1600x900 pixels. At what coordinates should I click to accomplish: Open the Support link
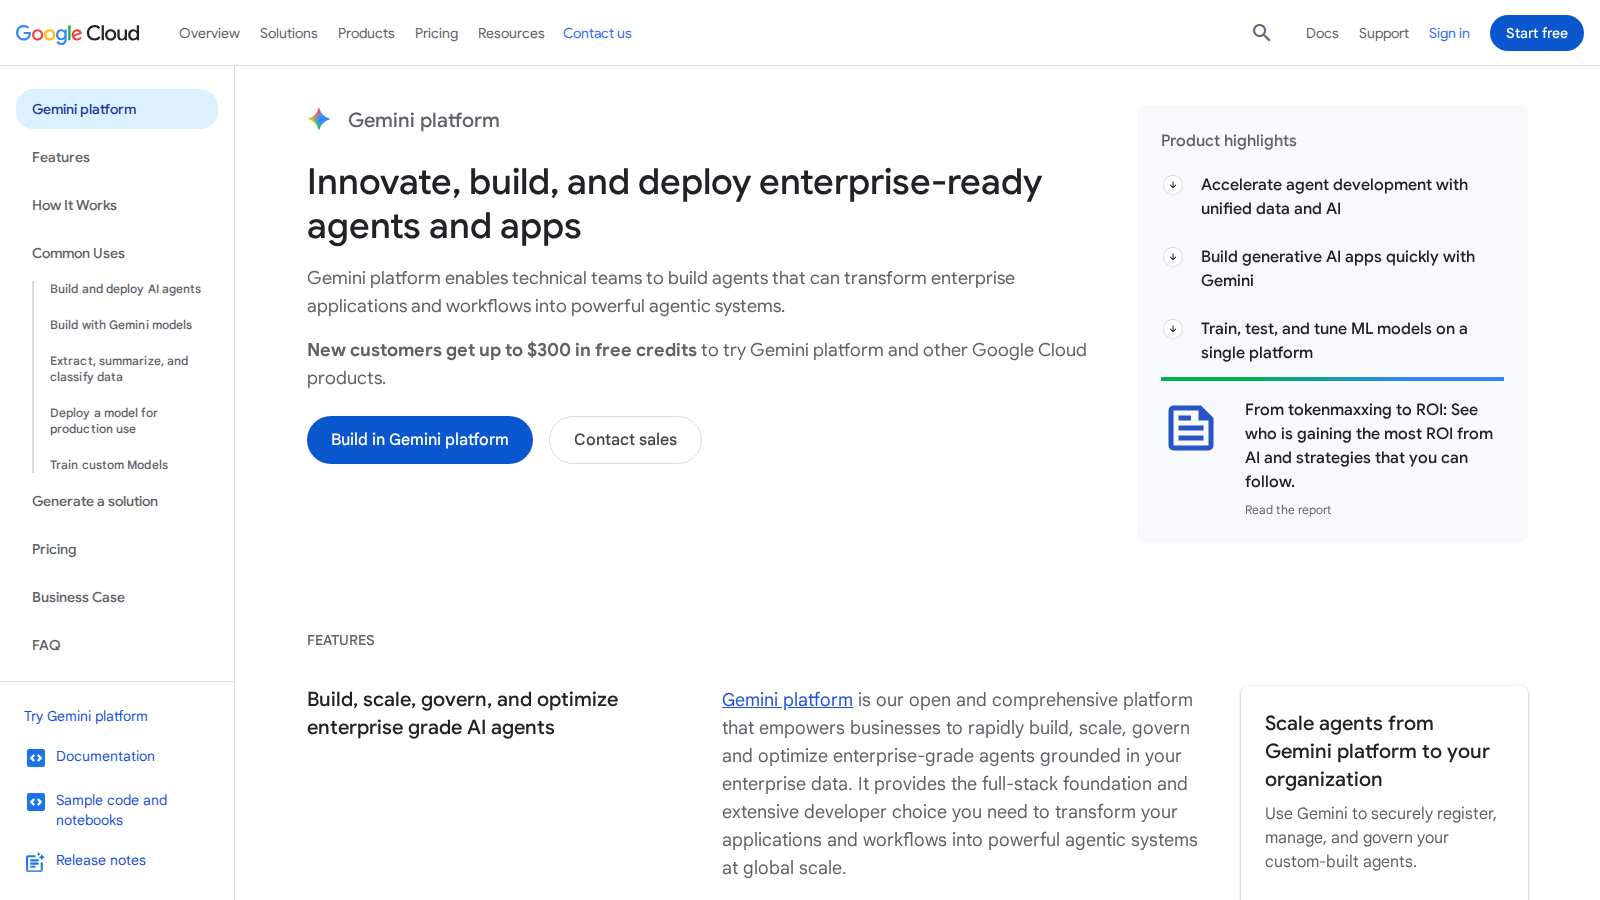1383,33
